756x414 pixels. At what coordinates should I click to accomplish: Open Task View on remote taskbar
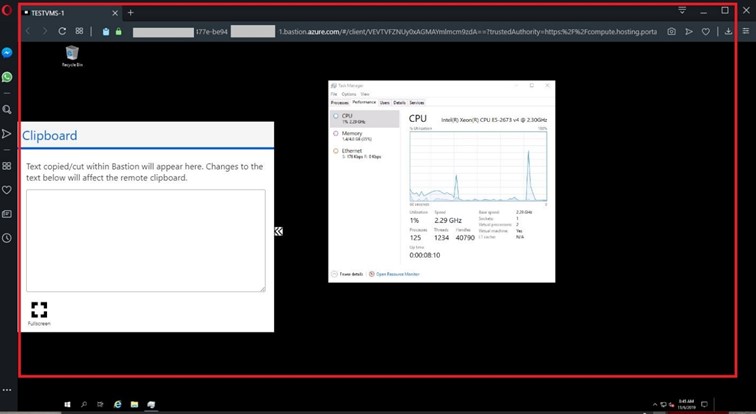tap(100, 404)
